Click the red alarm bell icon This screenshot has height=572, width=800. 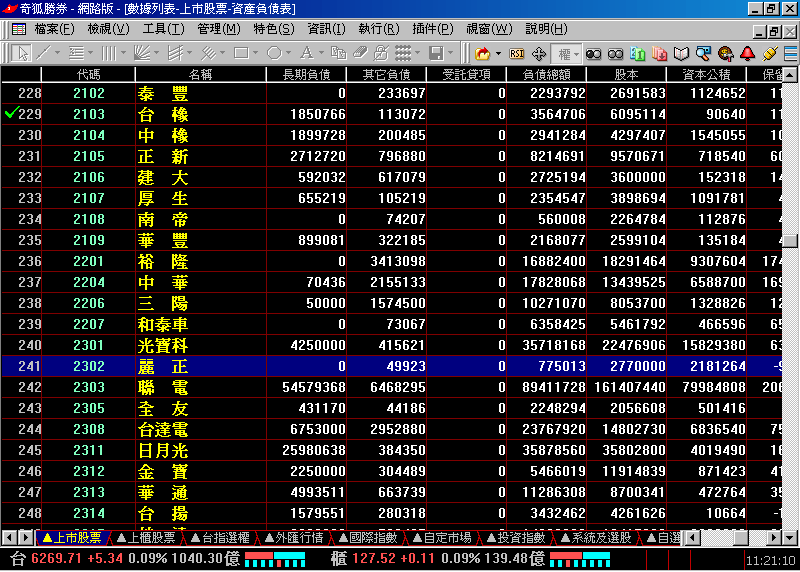747,54
